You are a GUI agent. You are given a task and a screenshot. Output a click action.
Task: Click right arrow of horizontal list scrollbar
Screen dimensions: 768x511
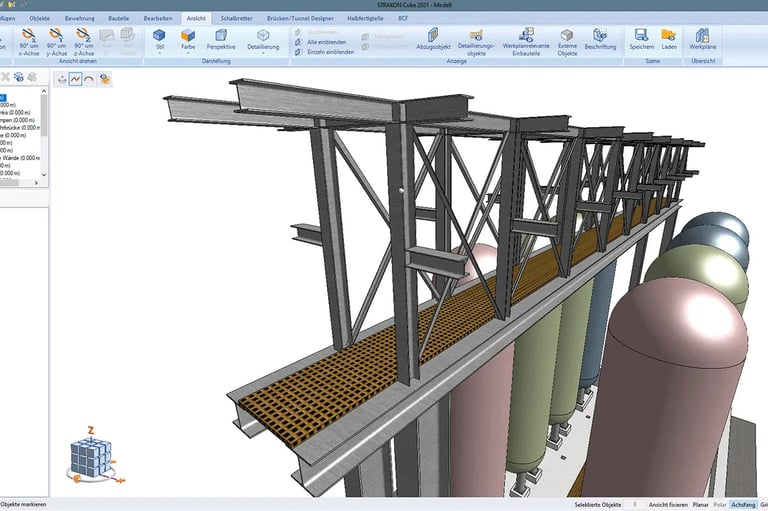tap(36, 183)
